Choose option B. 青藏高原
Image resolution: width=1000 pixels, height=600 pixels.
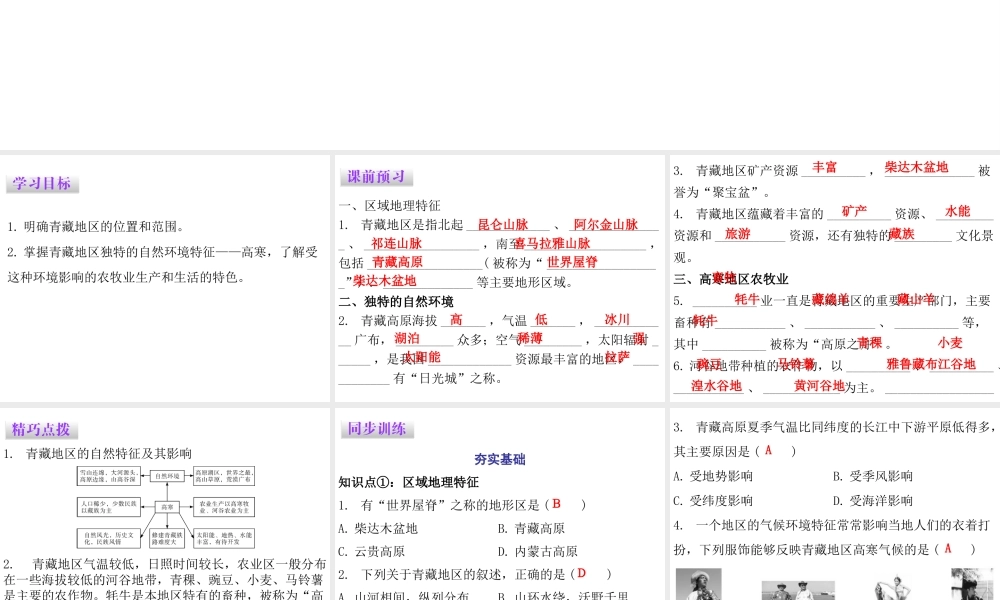[531, 529]
